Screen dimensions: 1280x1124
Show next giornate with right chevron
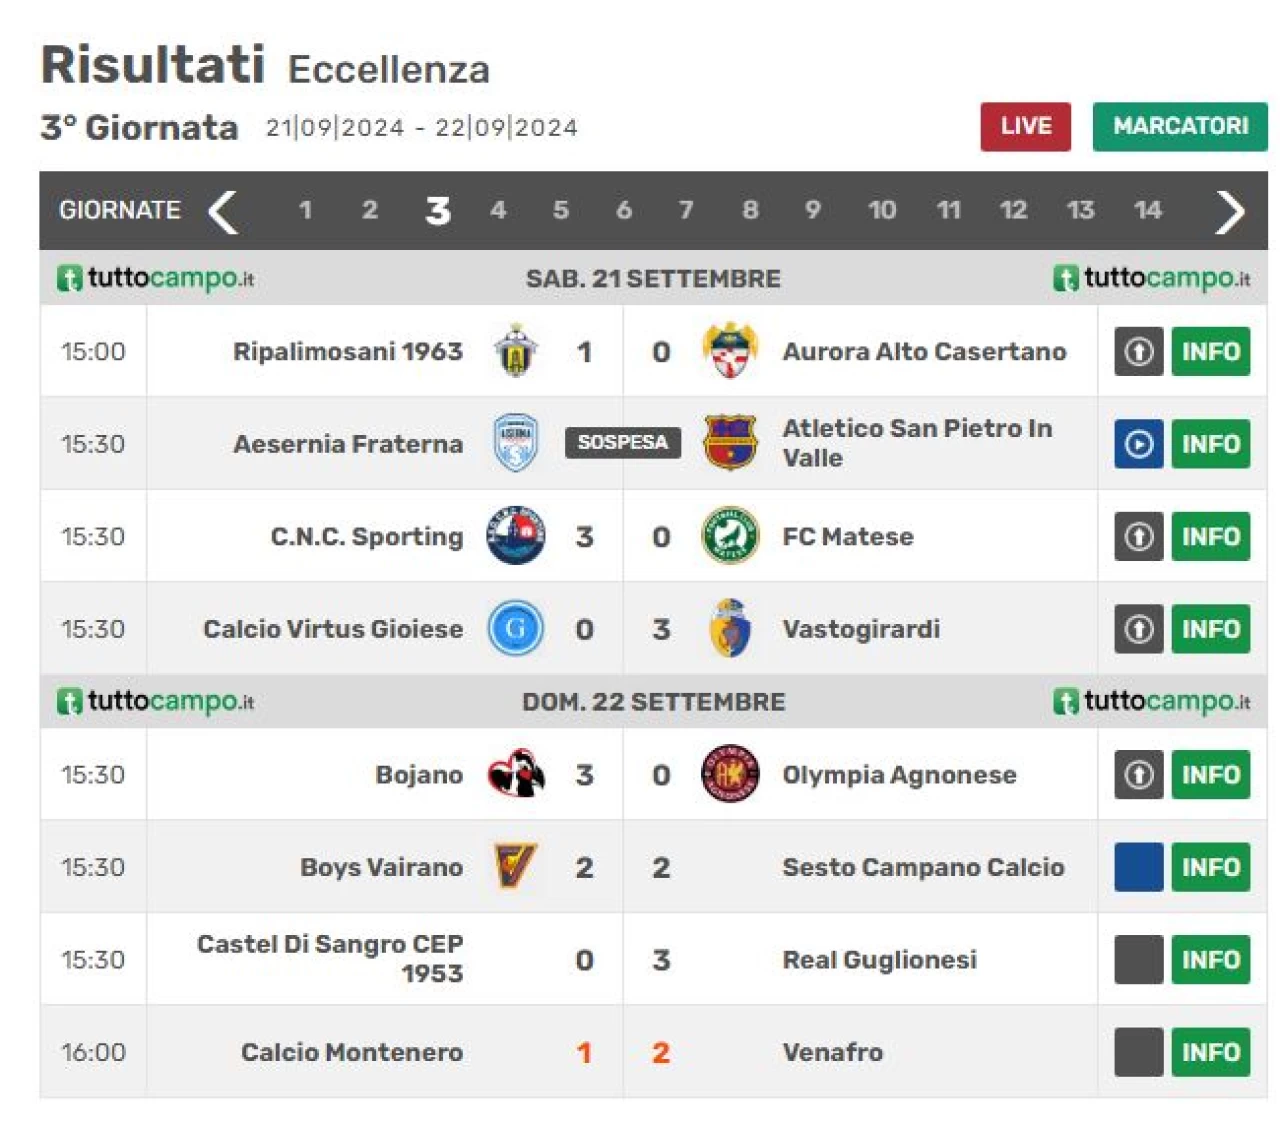(x=1230, y=211)
